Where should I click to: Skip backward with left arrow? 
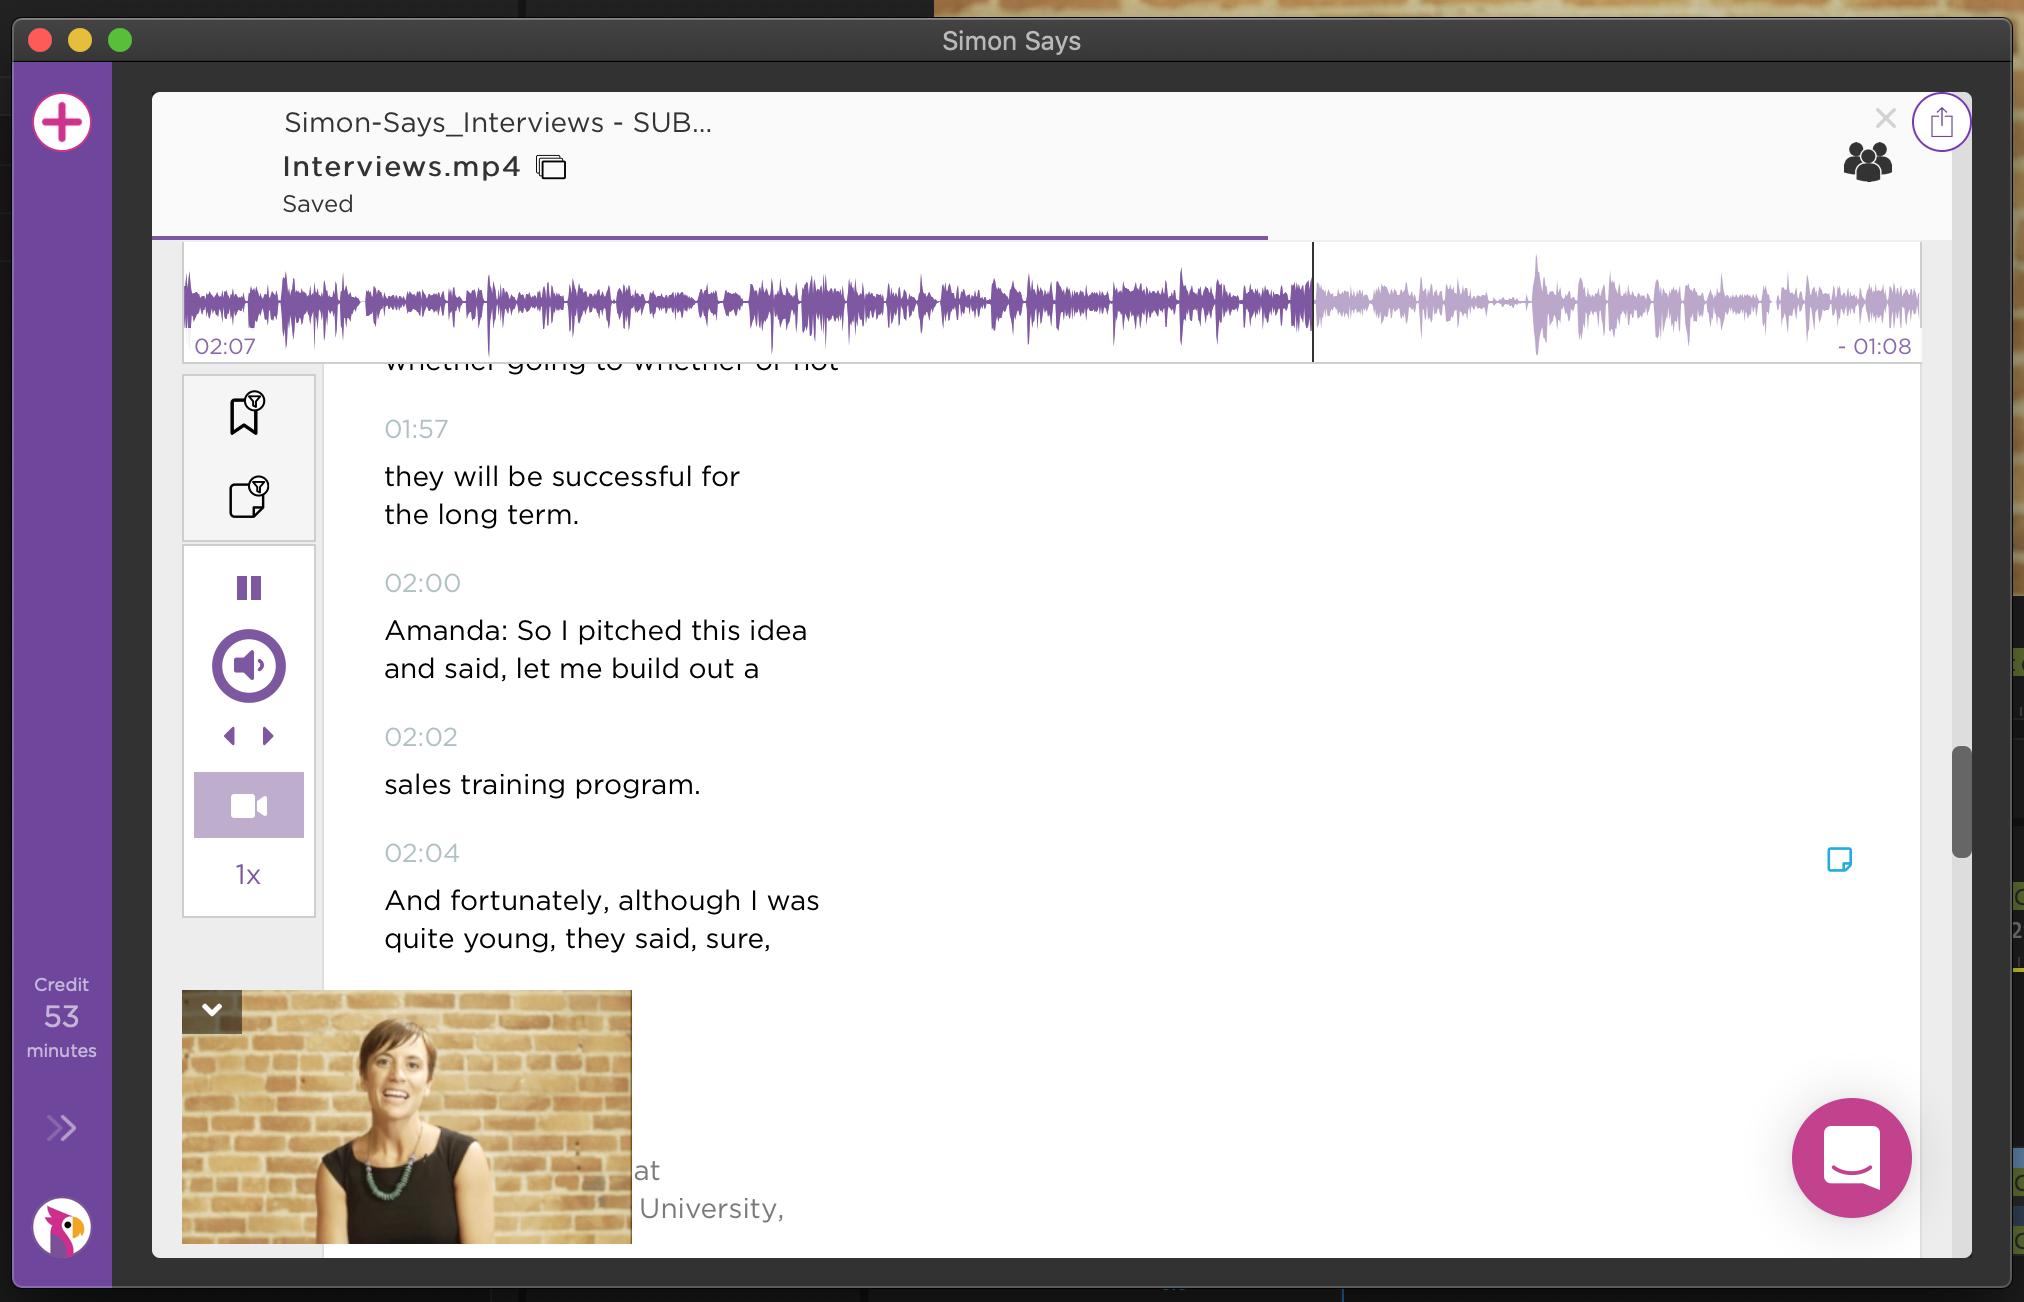pos(230,736)
